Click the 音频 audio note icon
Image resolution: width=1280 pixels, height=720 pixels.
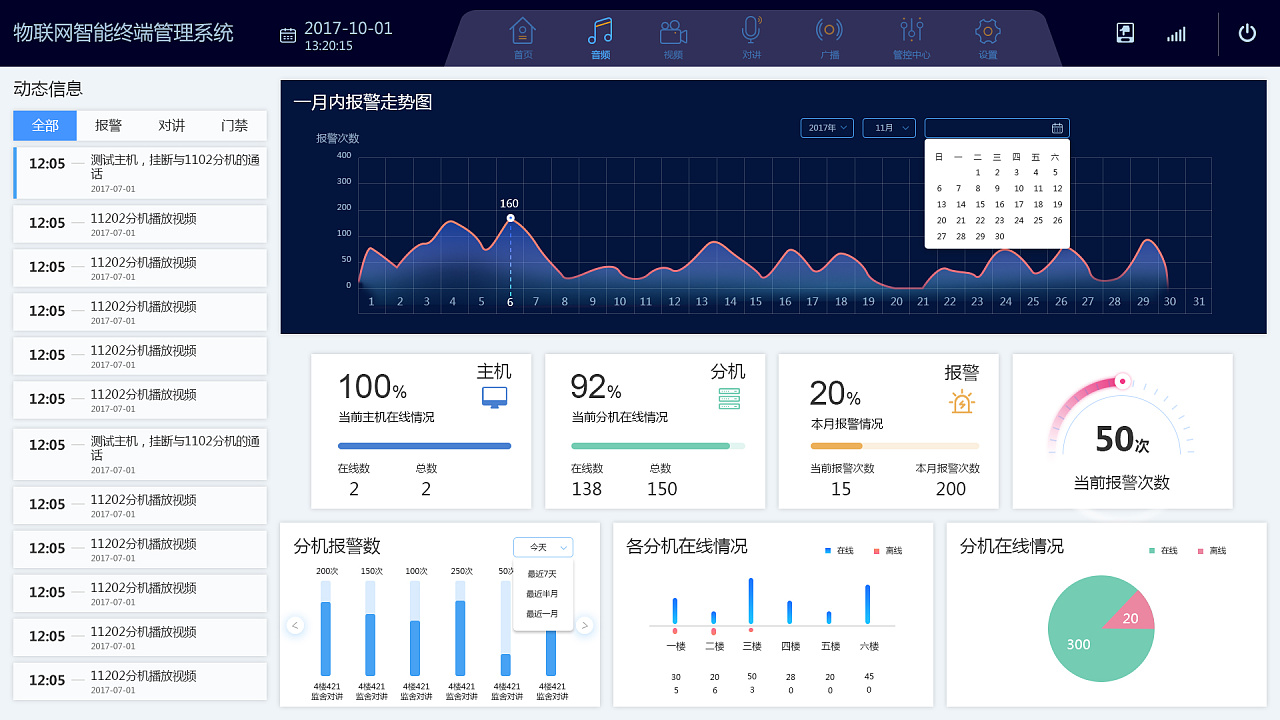[600, 31]
